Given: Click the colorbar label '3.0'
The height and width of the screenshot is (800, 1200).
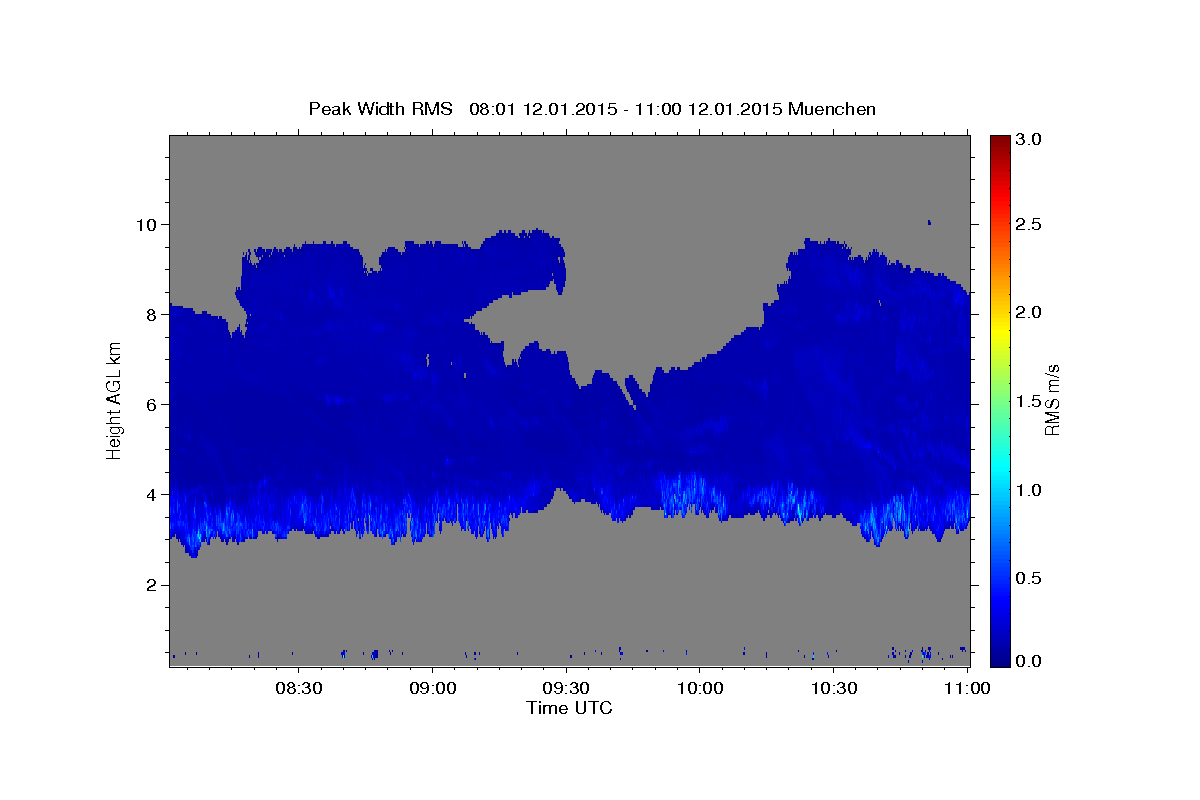Looking at the screenshot, I should click(1030, 140).
